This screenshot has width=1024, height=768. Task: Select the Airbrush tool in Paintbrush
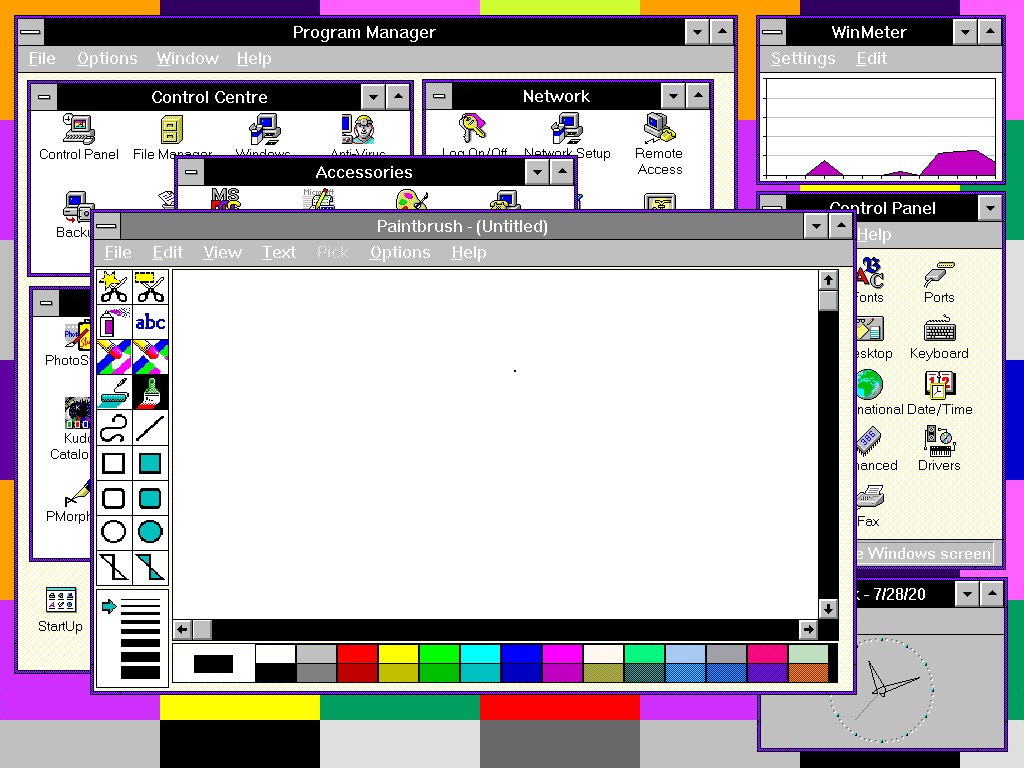114,322
